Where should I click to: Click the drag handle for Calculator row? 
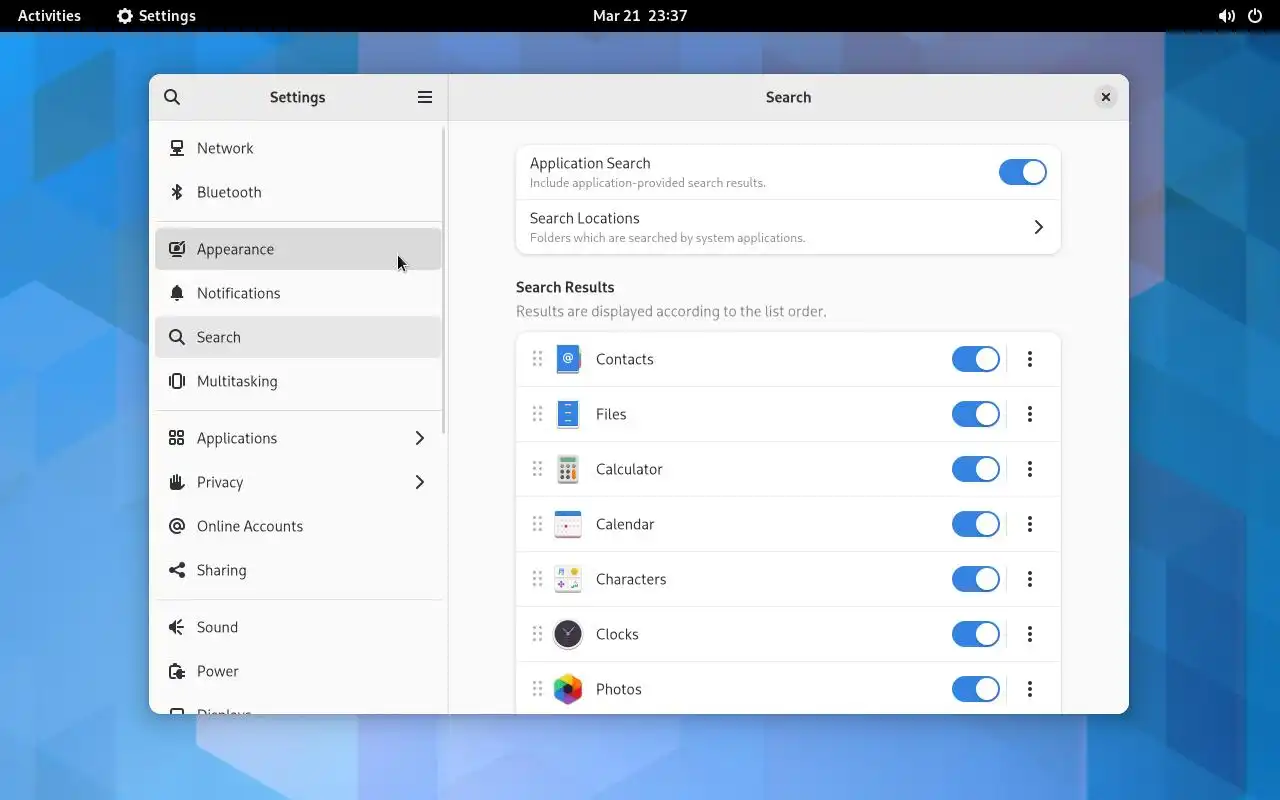[x=537, y=469]
